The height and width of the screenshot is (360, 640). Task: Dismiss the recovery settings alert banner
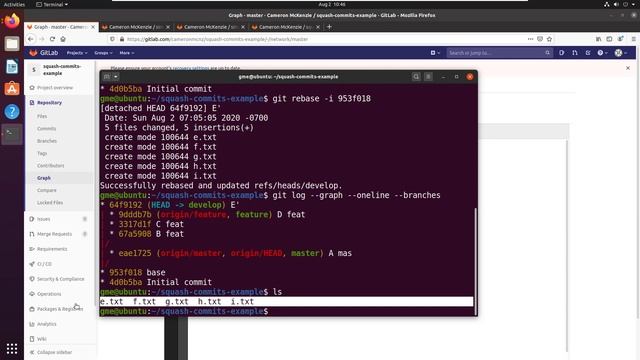pos(628,68)
